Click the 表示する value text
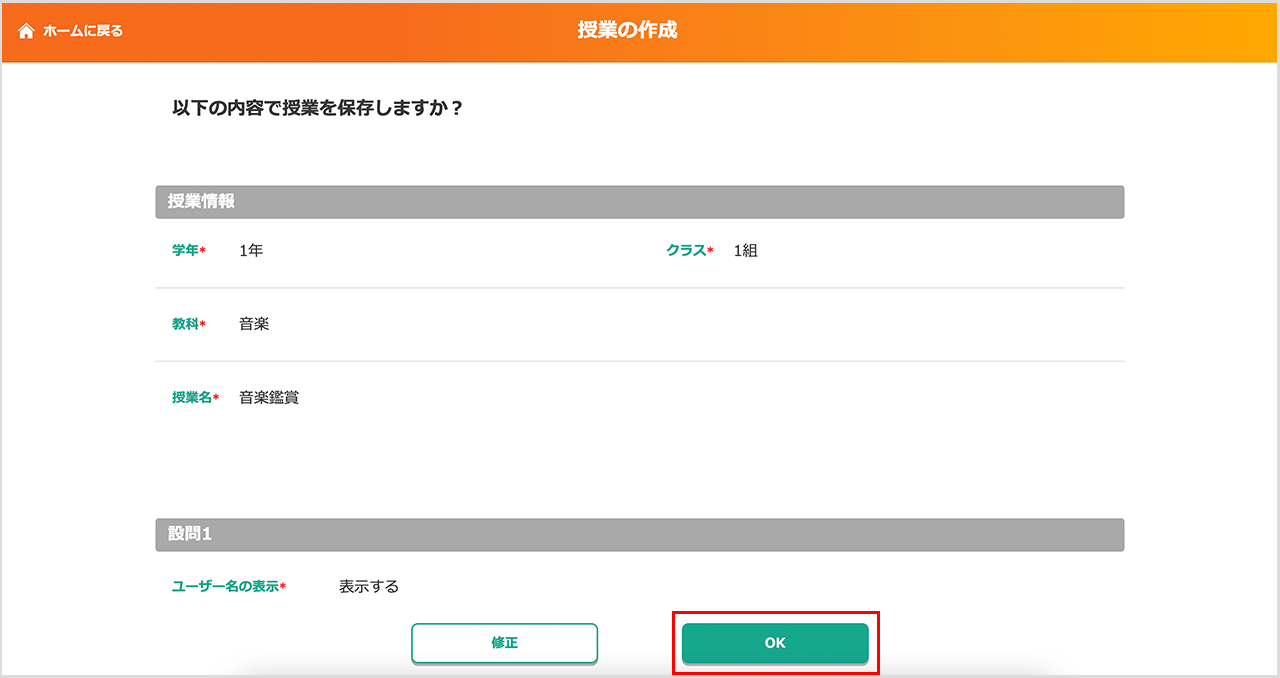Viewport: 1280px width, 678px height. pyautogui.click(x=369, y=587)
